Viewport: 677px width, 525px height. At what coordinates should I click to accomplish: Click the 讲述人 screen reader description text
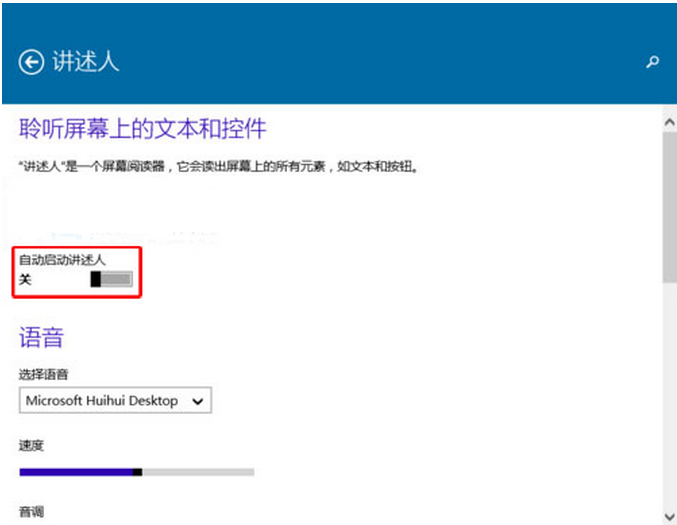pos(218,167)
